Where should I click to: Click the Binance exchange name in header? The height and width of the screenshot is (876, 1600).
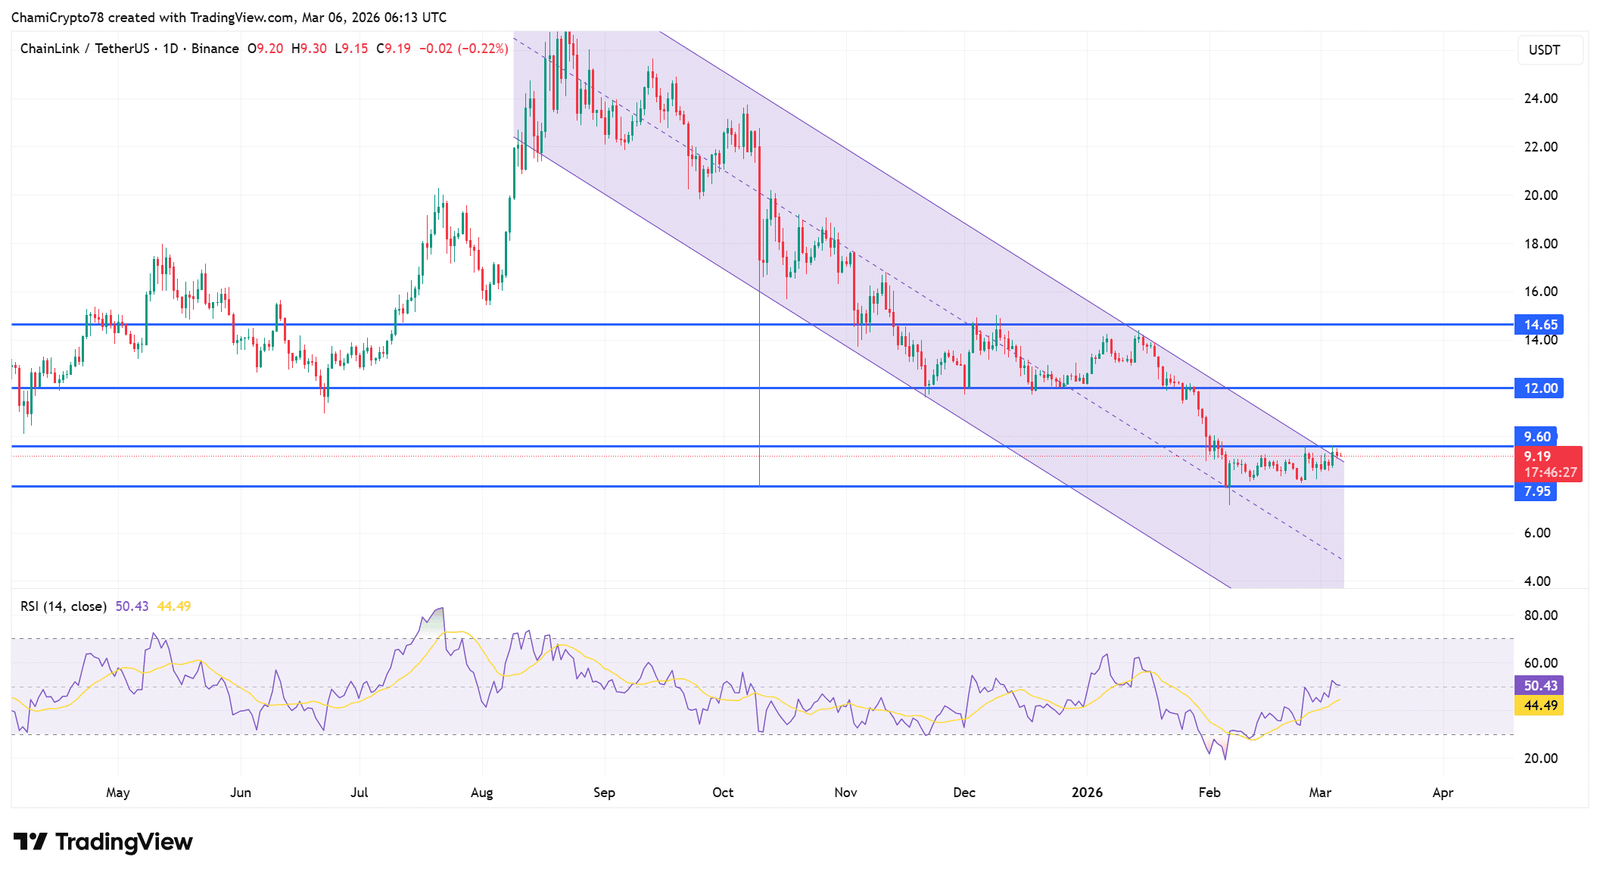(x=215, y=48)
